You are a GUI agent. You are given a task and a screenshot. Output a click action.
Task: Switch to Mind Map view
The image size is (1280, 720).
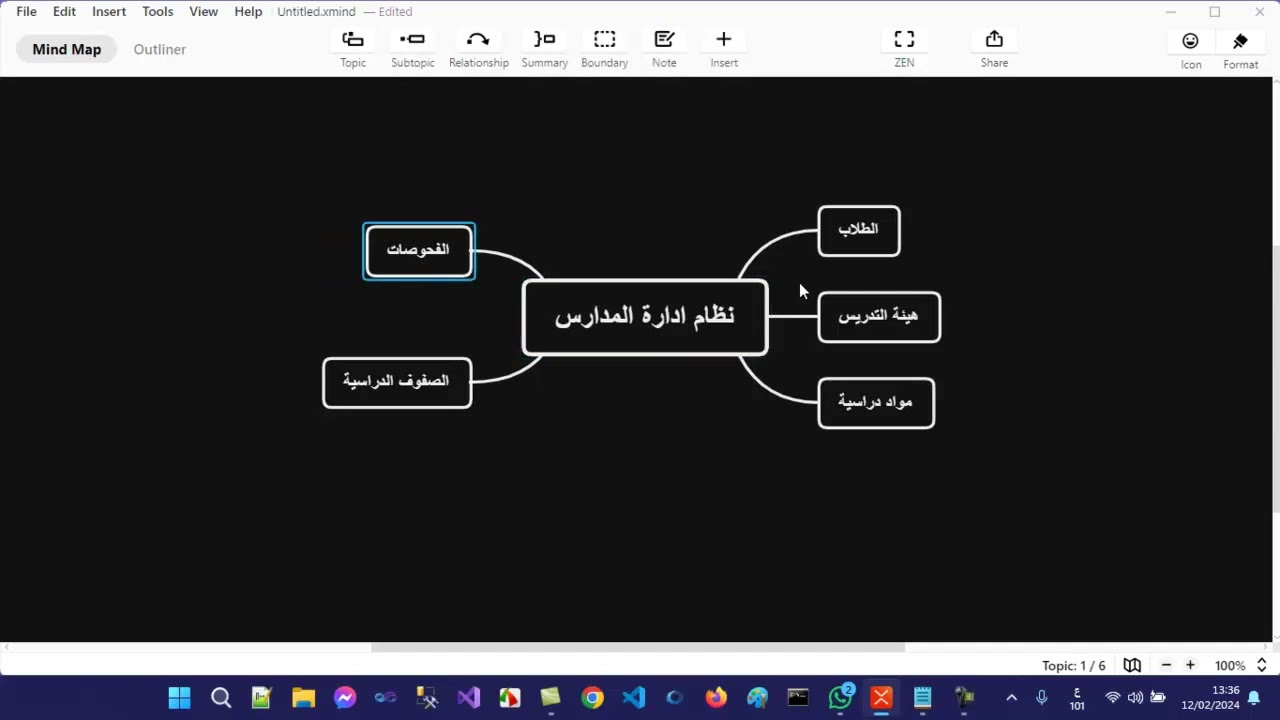[66, 49]
